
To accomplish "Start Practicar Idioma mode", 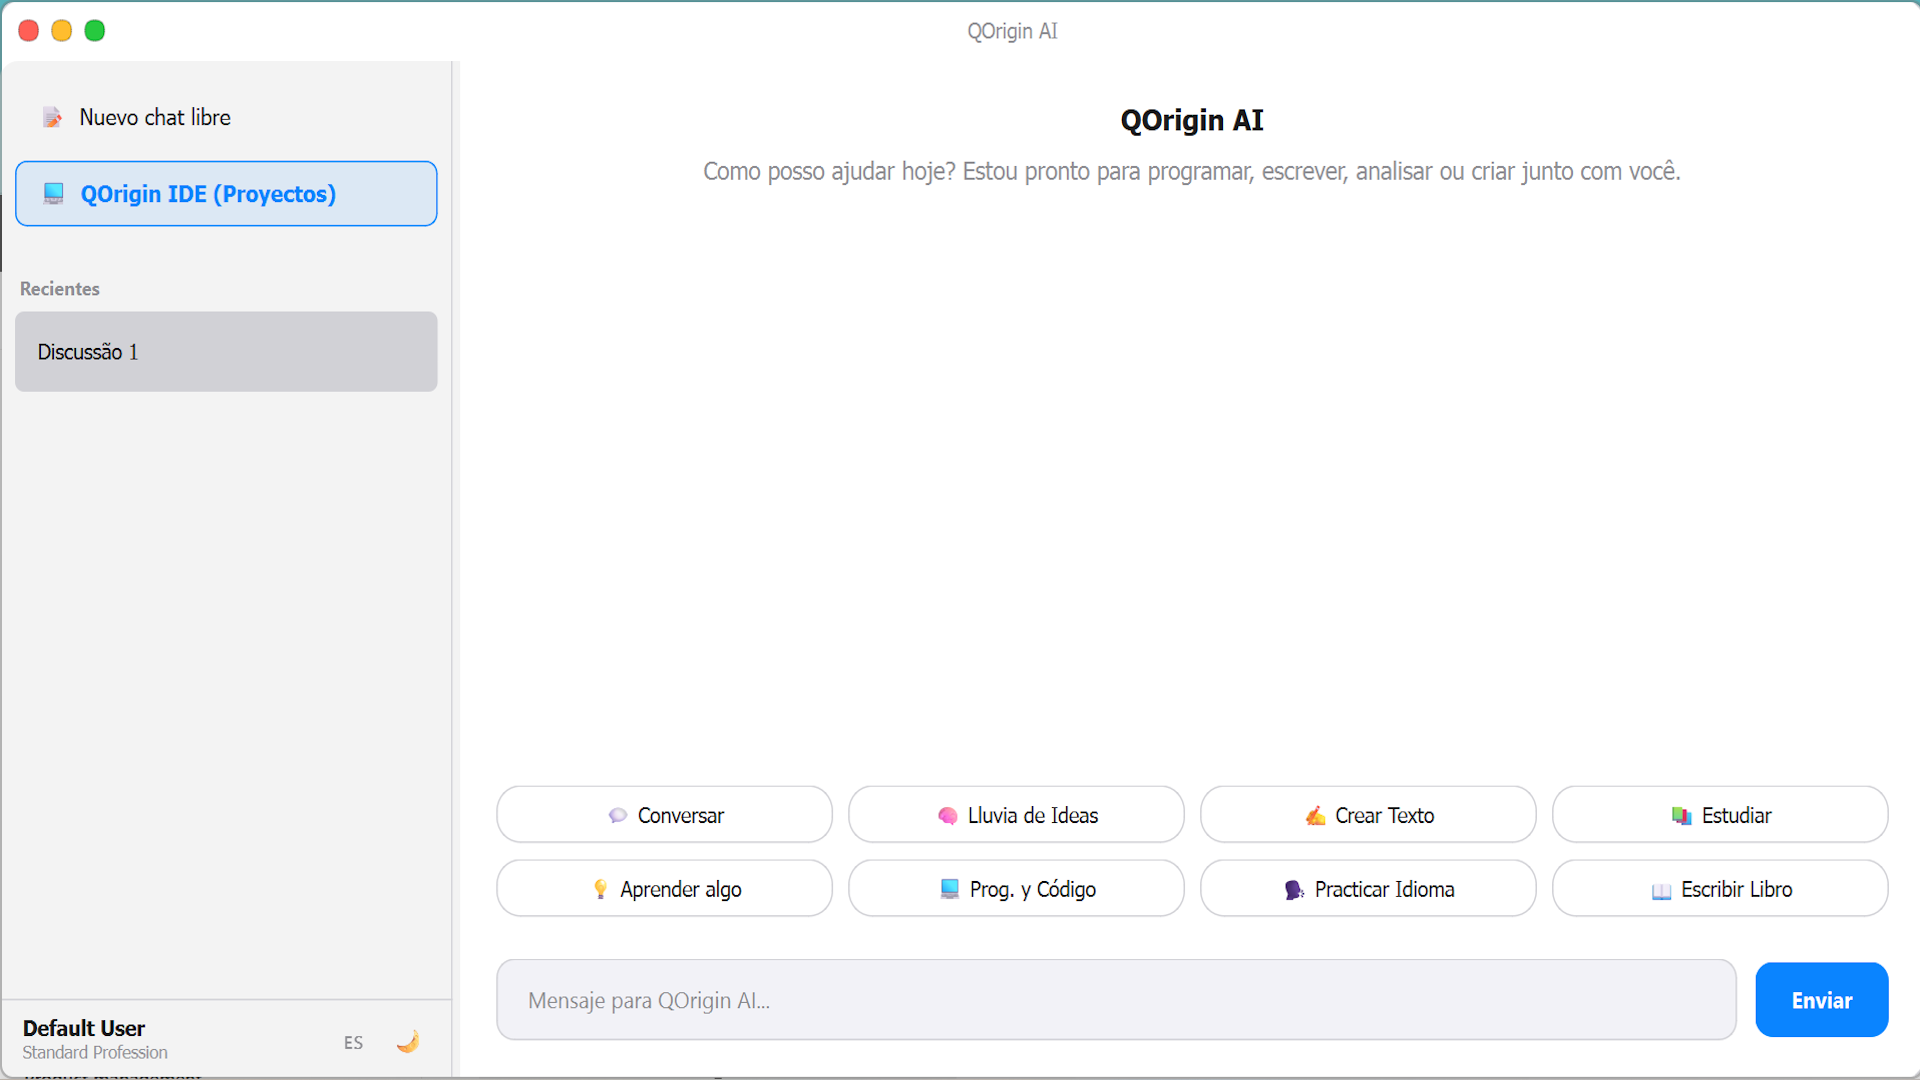I will tap(1368, 889).
